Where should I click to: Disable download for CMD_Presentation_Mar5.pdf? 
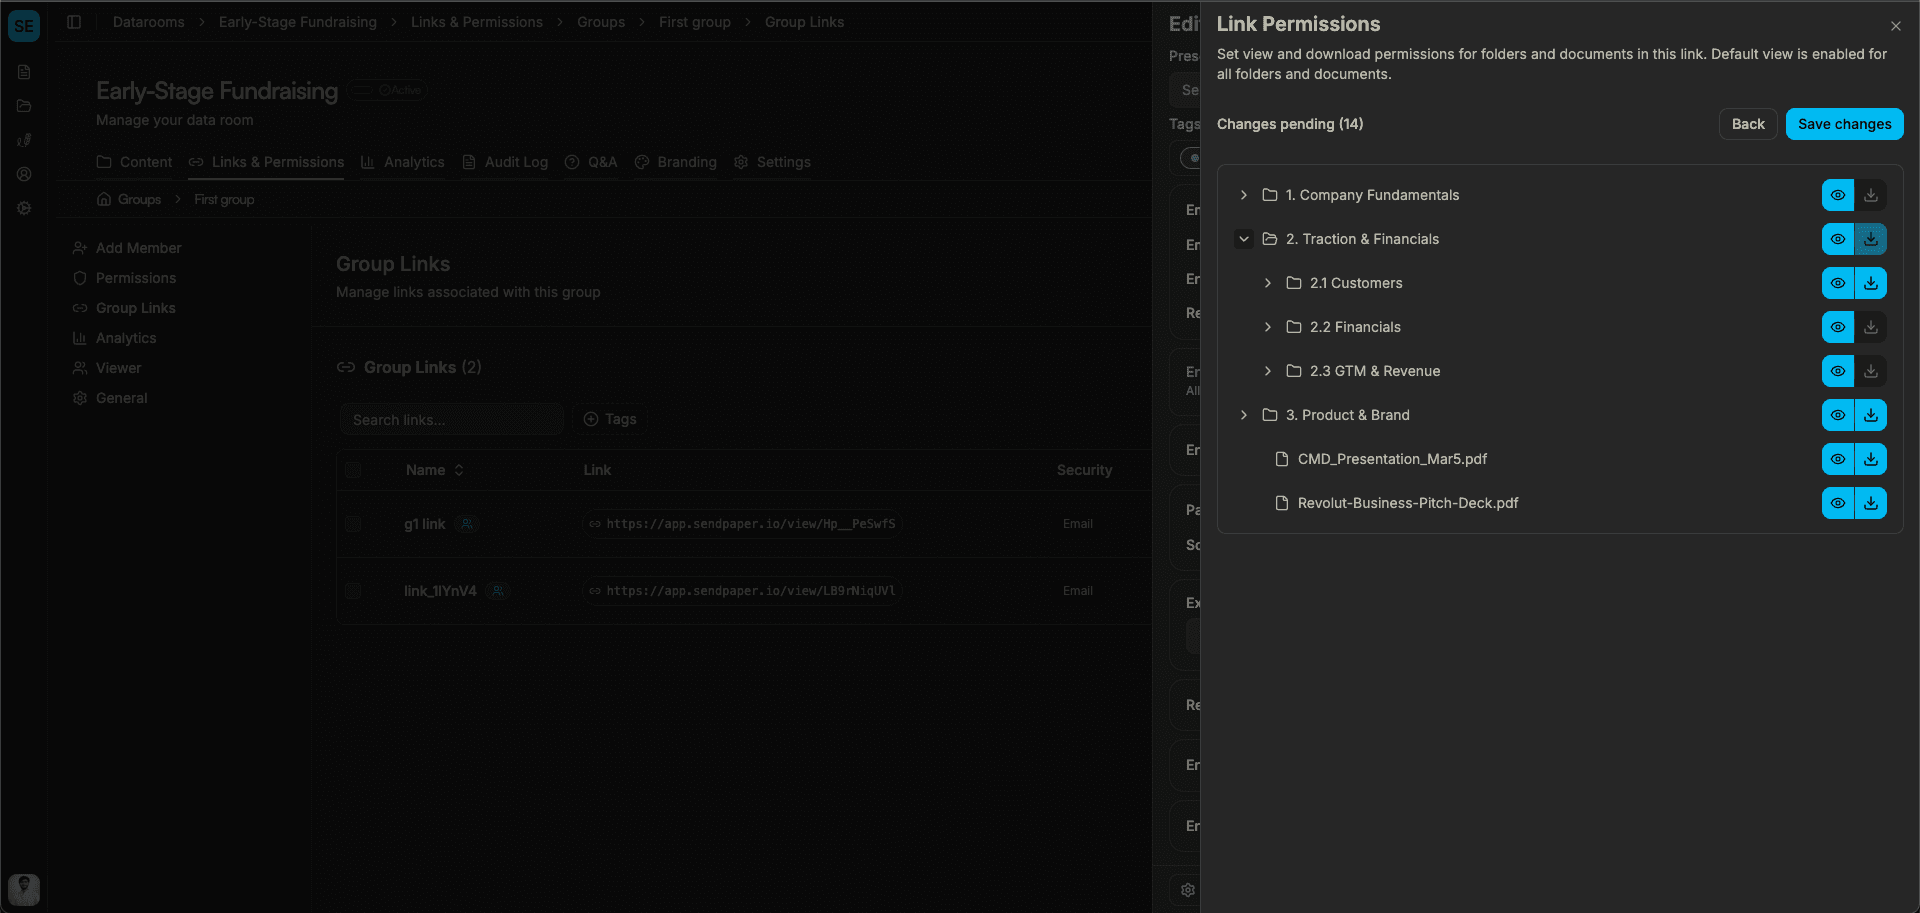coord(1871,459)
